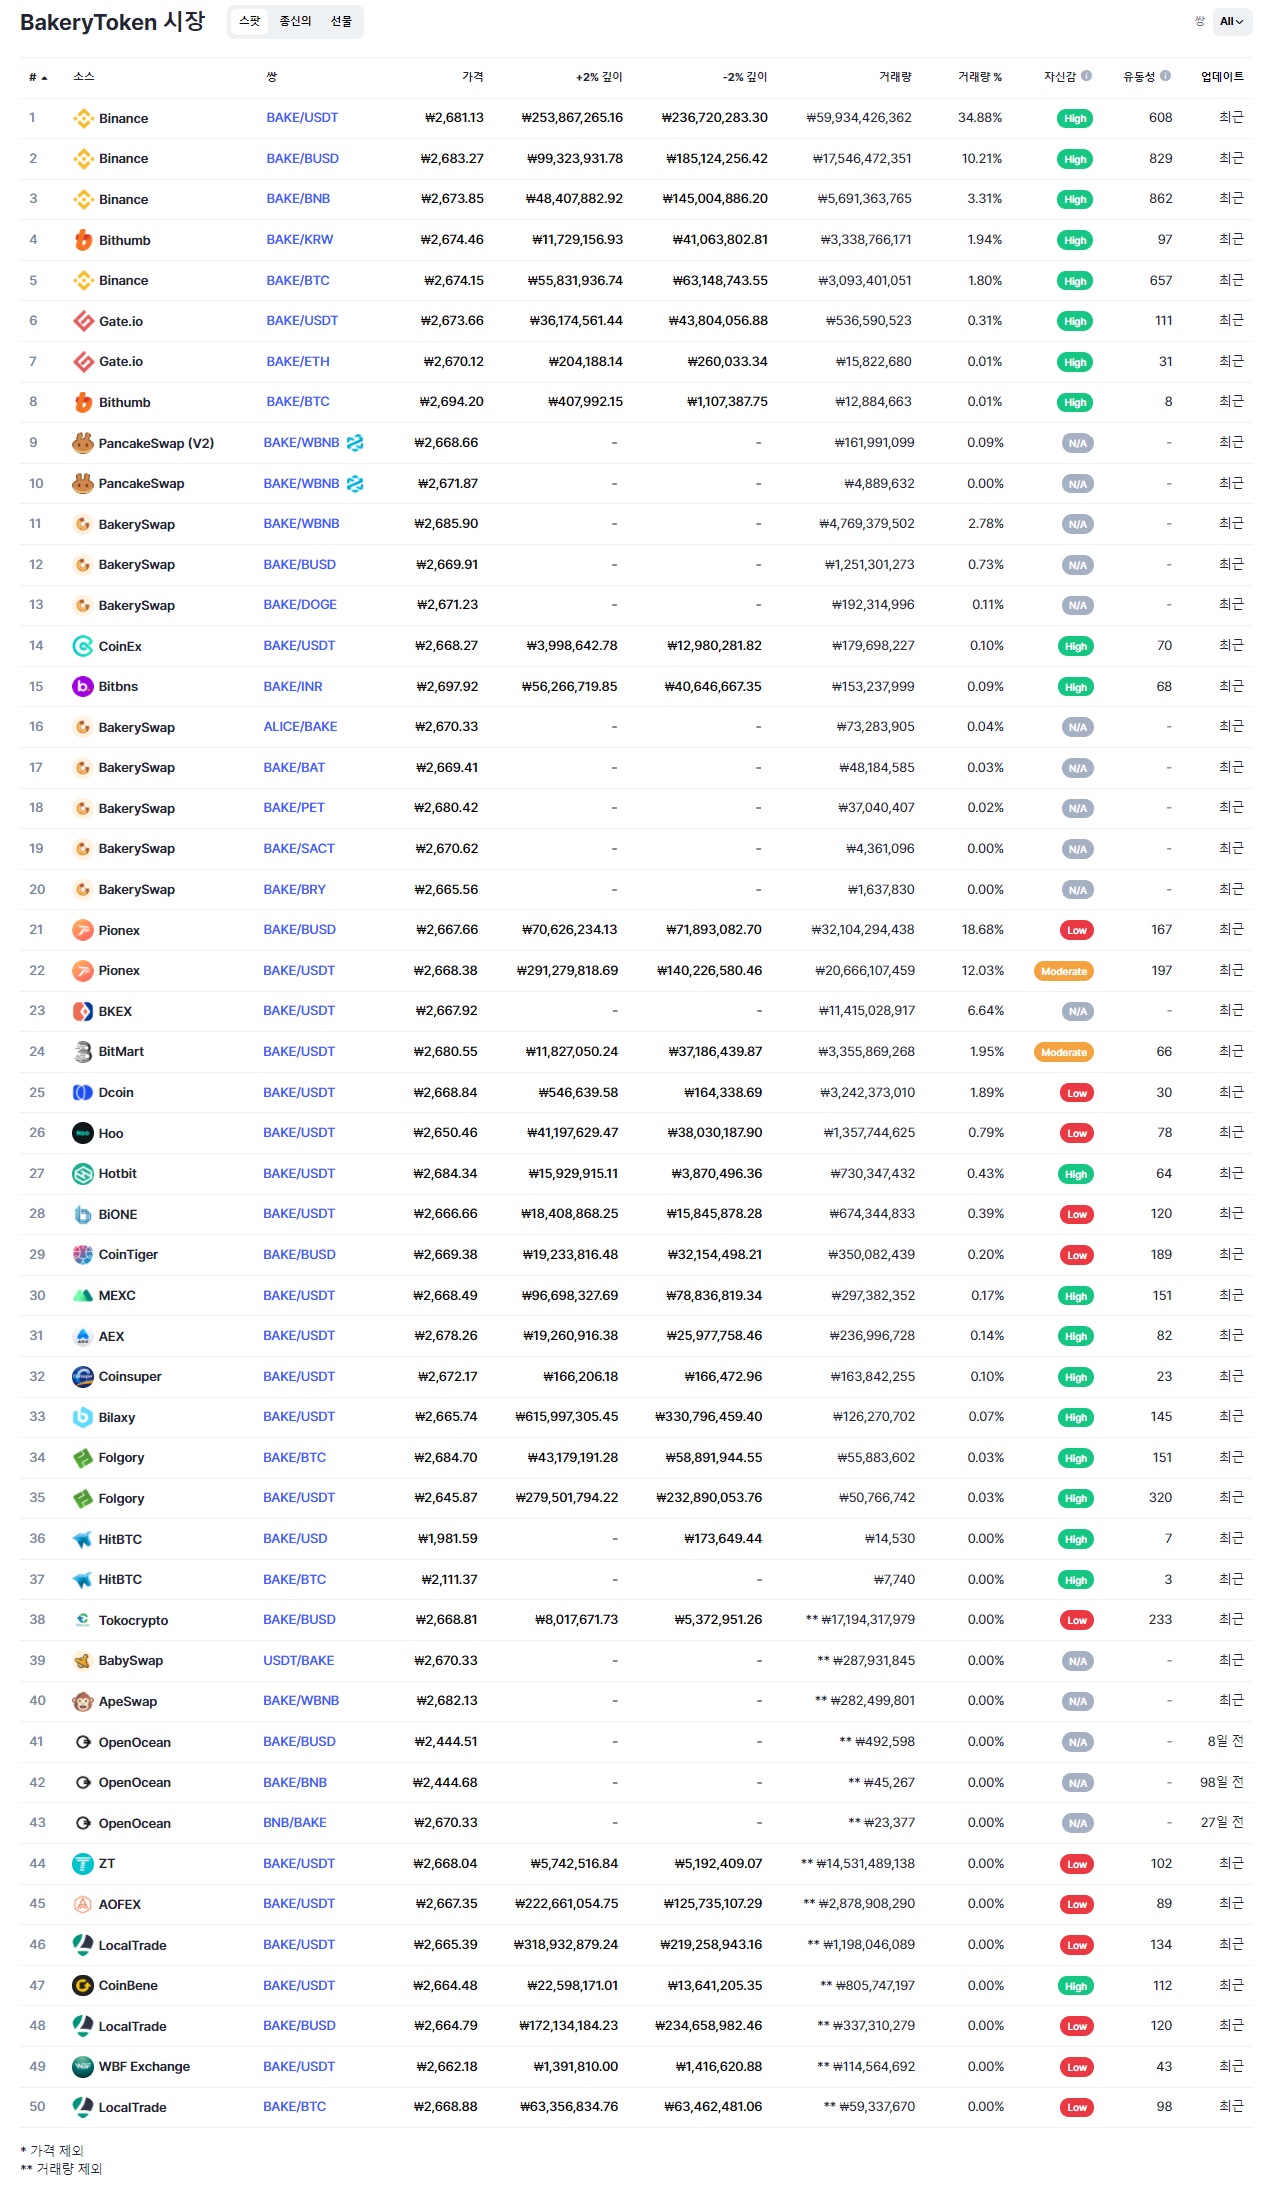Open the BAKE/BNB pair on Binance
The width and height of the screenshot is (1263, 2190).
coord(298,199)
